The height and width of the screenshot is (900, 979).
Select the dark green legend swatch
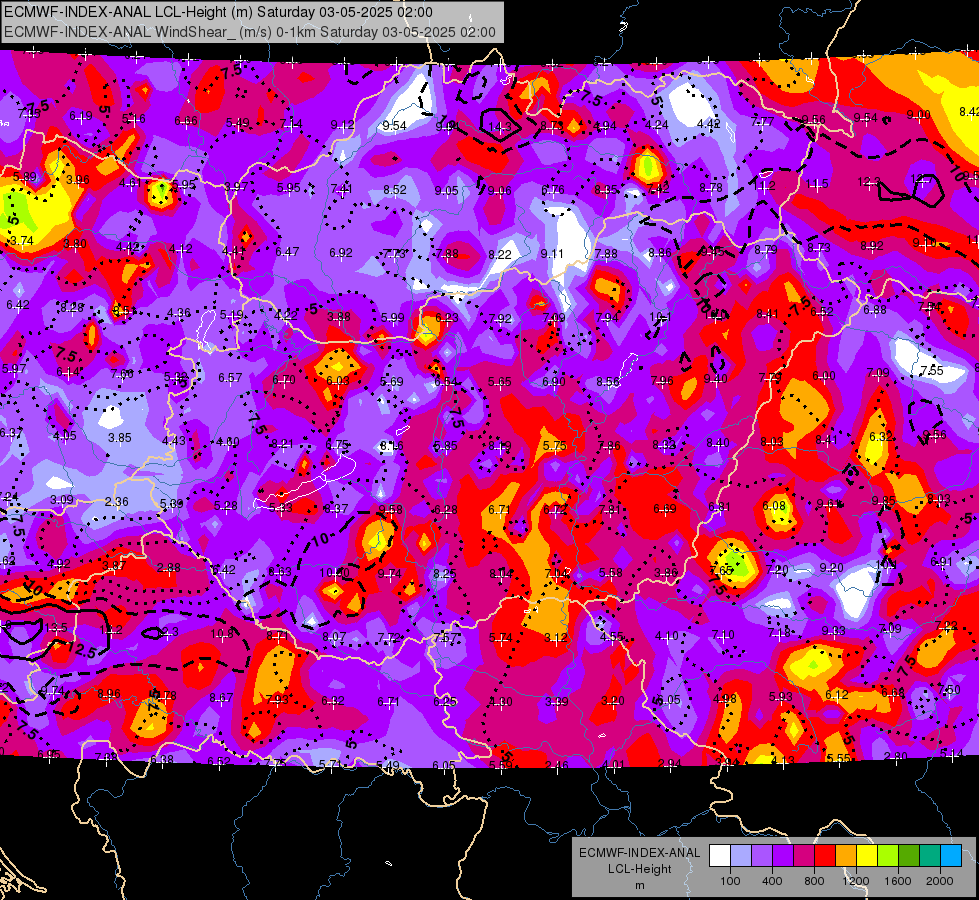click(x=908, y=856)
